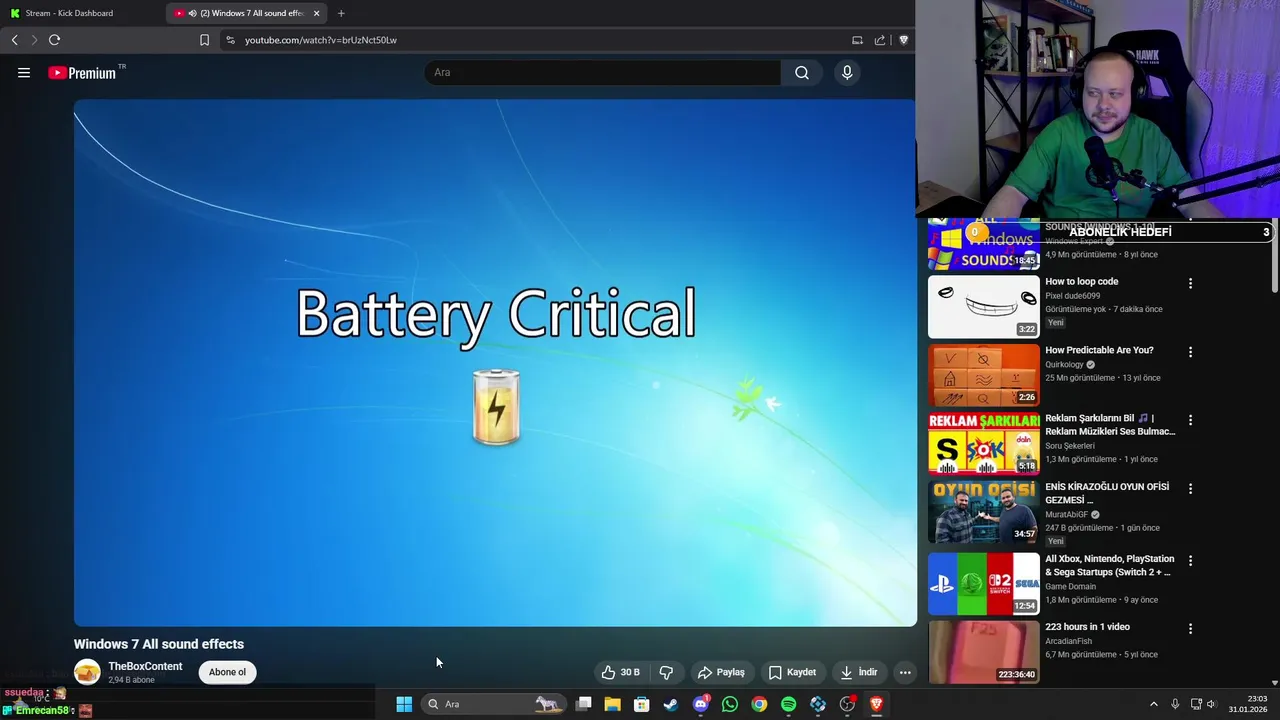
Task: Like the video (30 B)
Action: point(620,672)
